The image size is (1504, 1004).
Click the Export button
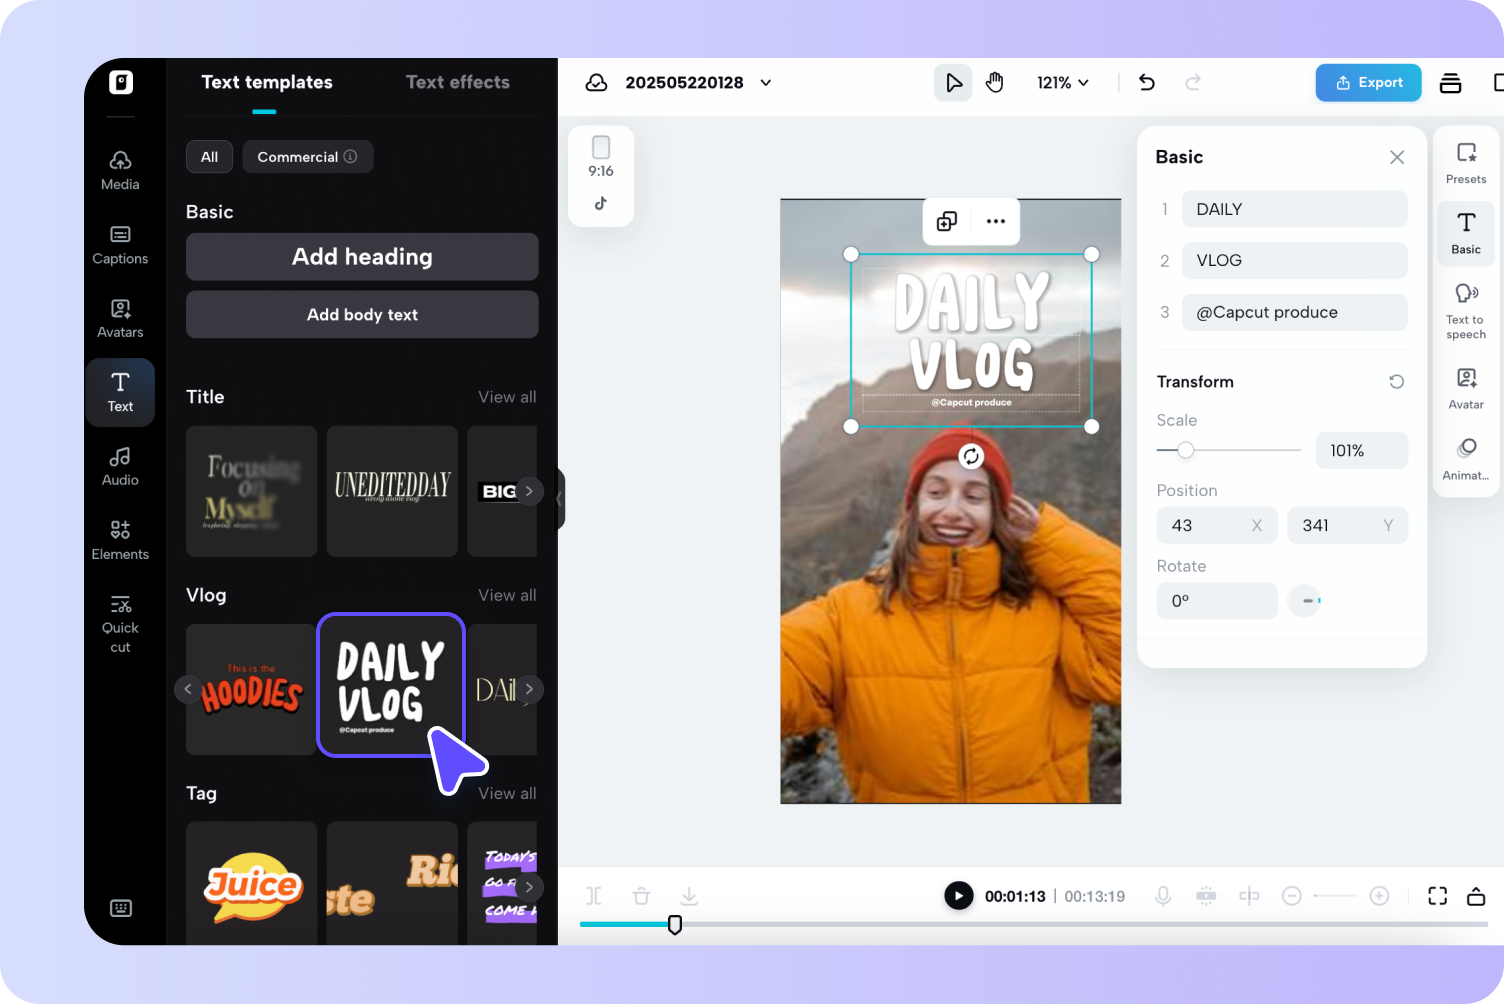click(x=1368, y=82)
